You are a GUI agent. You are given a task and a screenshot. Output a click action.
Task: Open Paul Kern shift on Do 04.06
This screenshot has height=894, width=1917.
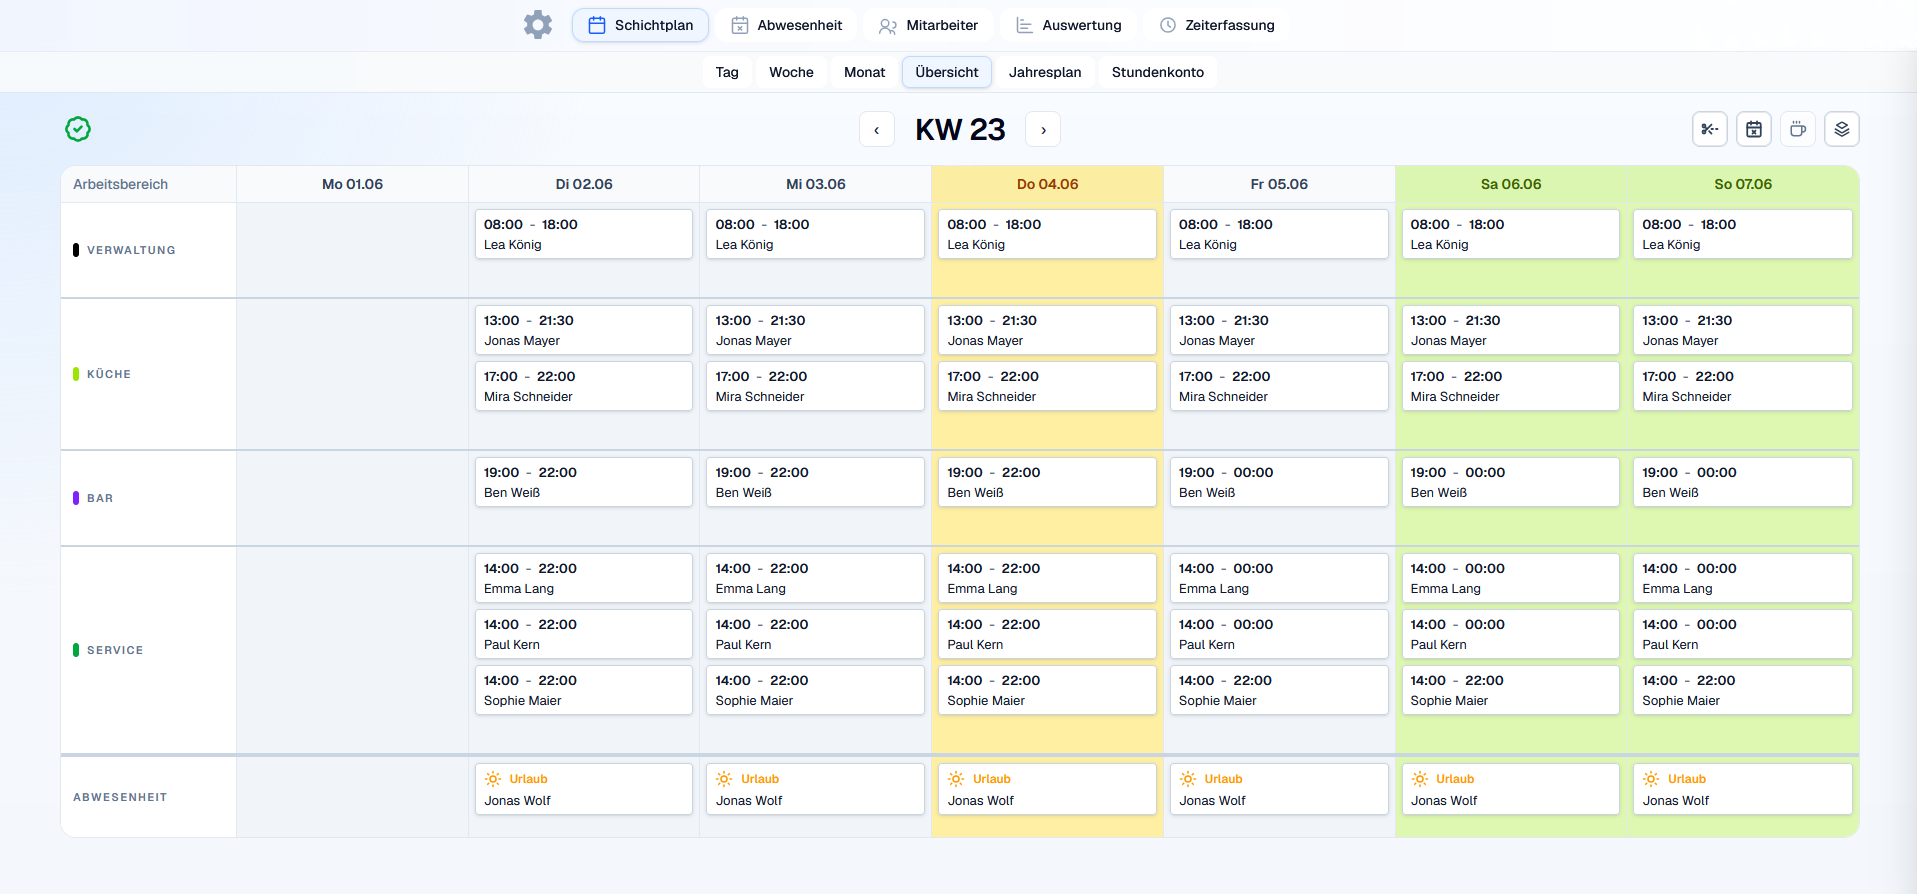[x=1047, y=634]
